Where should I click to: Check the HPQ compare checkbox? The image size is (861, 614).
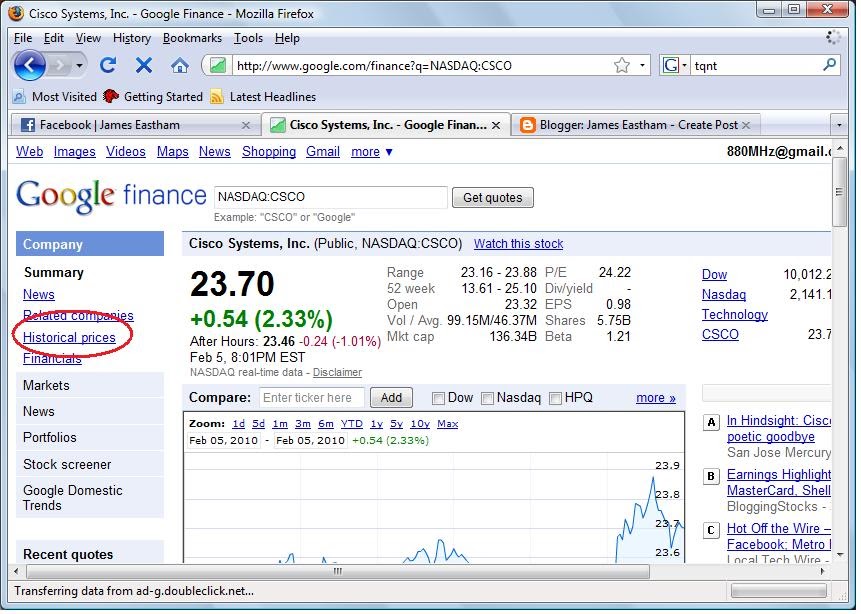point(556,398)
